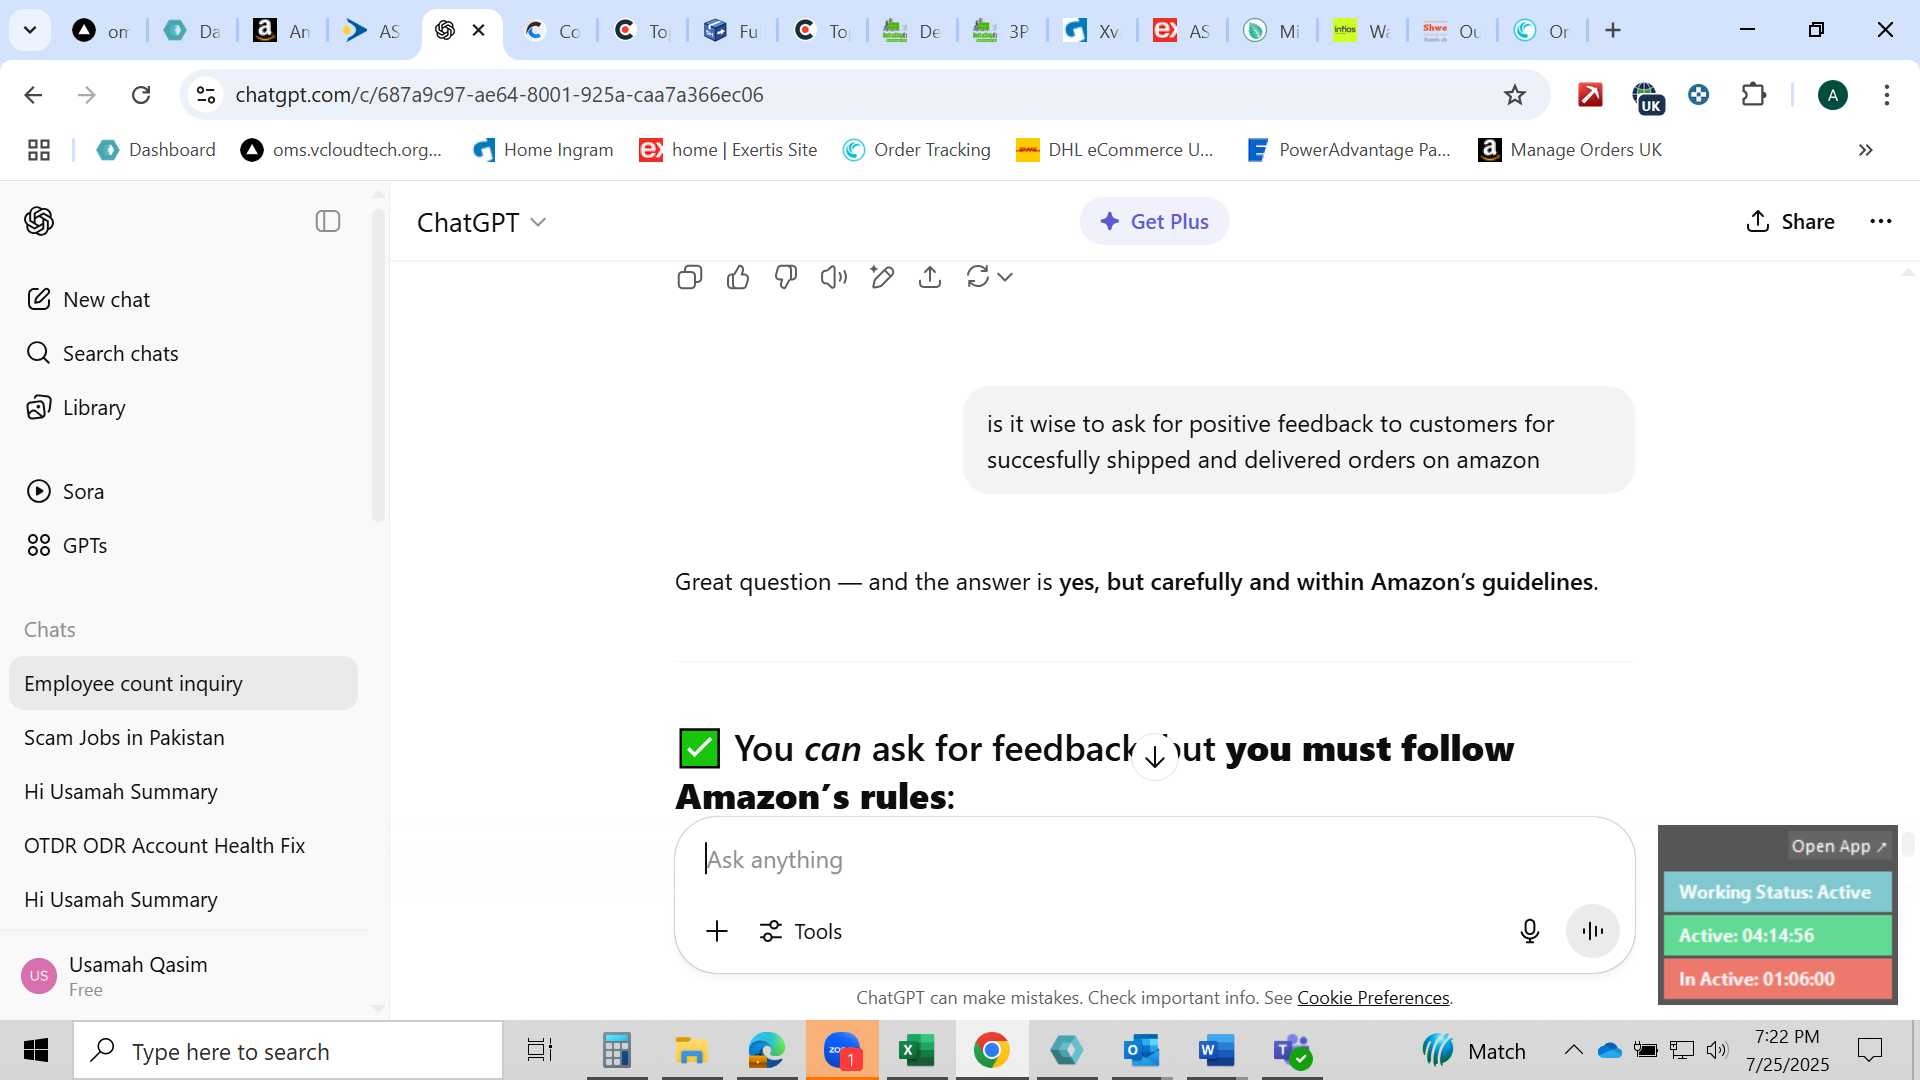The width and height of the screenshot is (1920, 1080).
Task: Click Open App in the tracker widget
Action: tap(1838, 846)
